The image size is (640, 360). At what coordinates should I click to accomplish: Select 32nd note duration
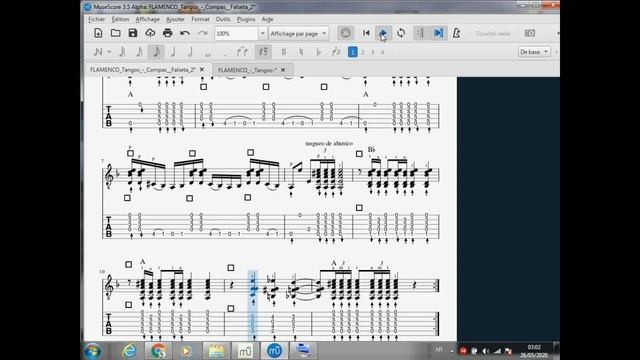pyautogui.click(x=122, y=52)
